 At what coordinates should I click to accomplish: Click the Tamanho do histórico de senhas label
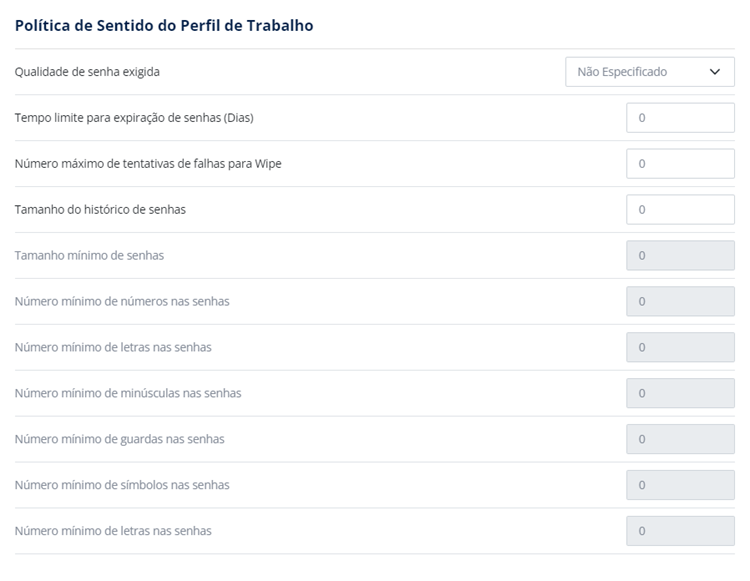(100, 209)
